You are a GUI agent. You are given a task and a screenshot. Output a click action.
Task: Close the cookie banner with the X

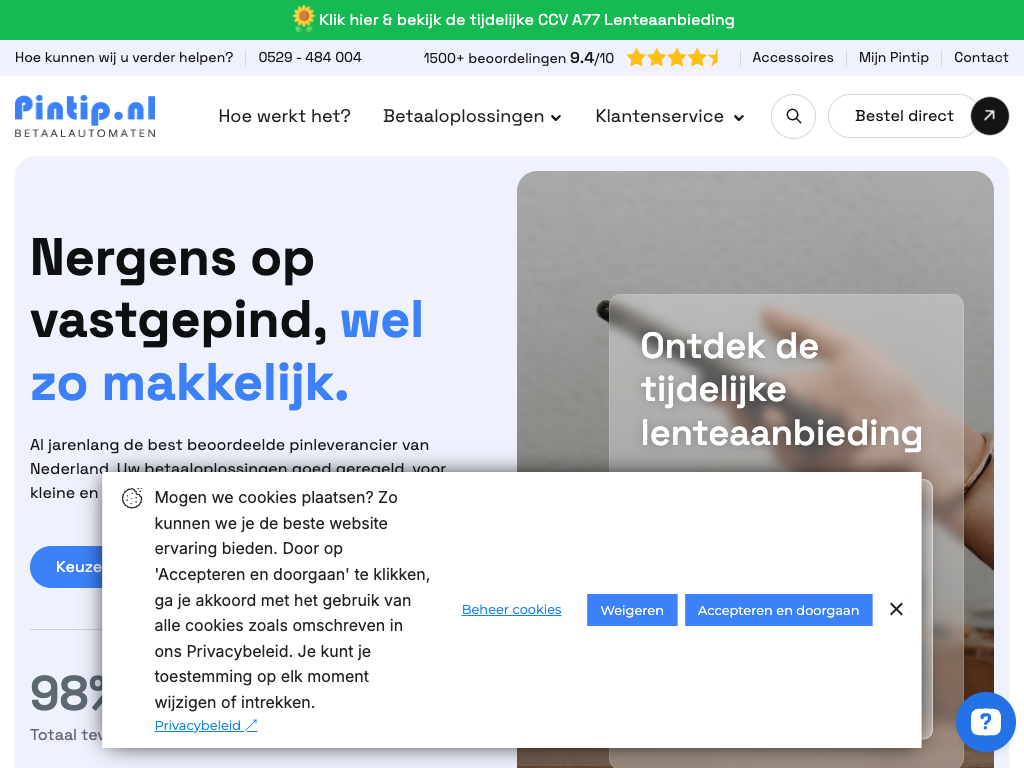point(896,609)
